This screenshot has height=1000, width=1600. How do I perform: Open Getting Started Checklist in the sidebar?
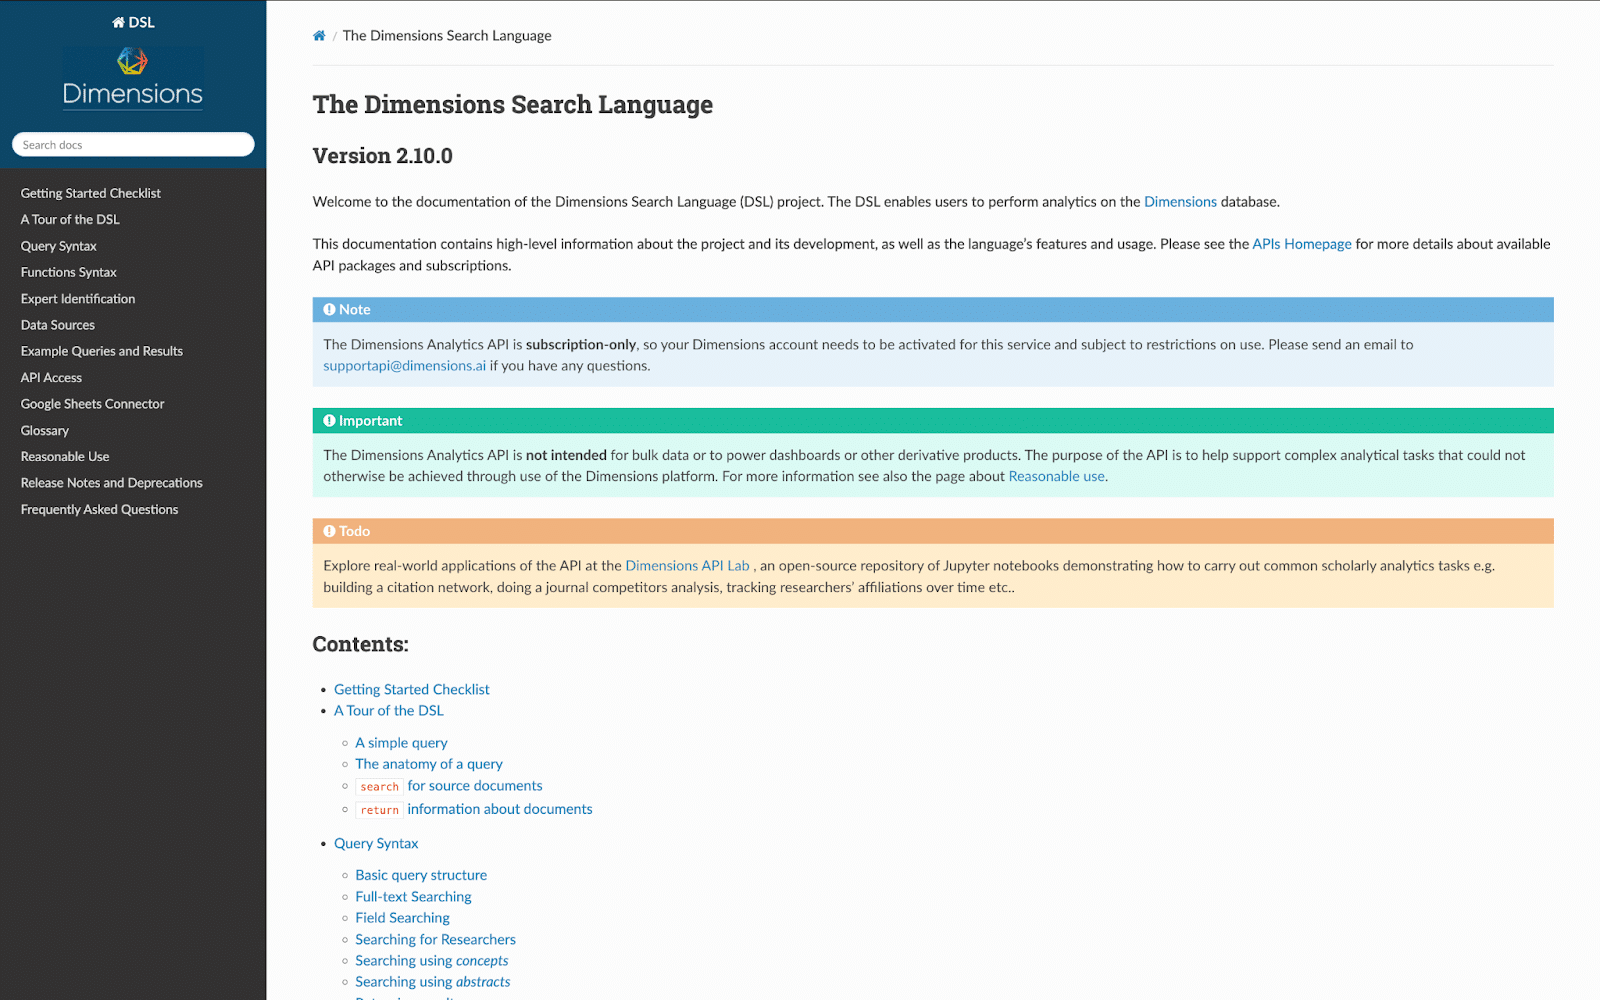pos(91,193)
